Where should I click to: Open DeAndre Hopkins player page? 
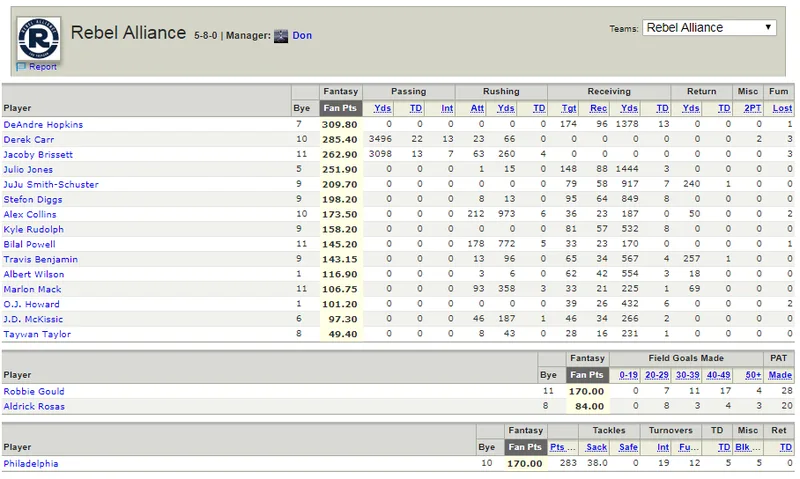(x=43, y=124)
